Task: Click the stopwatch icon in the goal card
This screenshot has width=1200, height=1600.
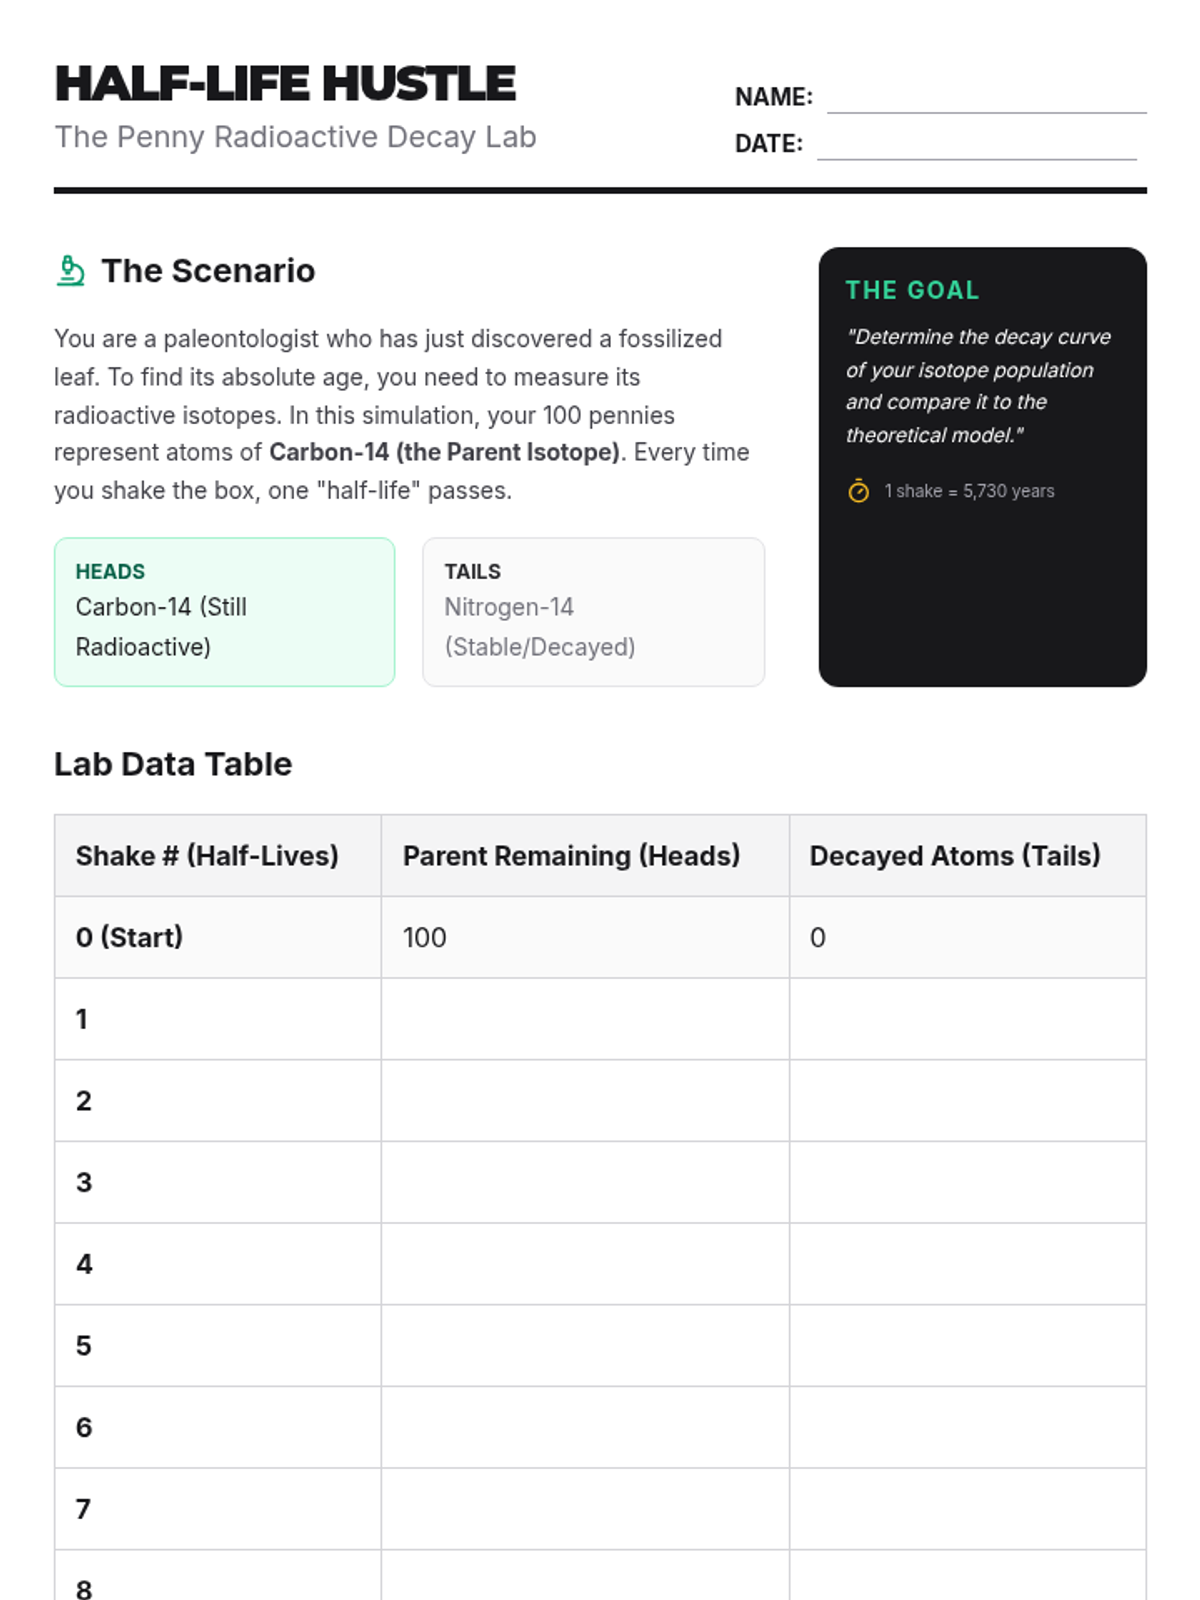Action: click(x=858, y=491)
